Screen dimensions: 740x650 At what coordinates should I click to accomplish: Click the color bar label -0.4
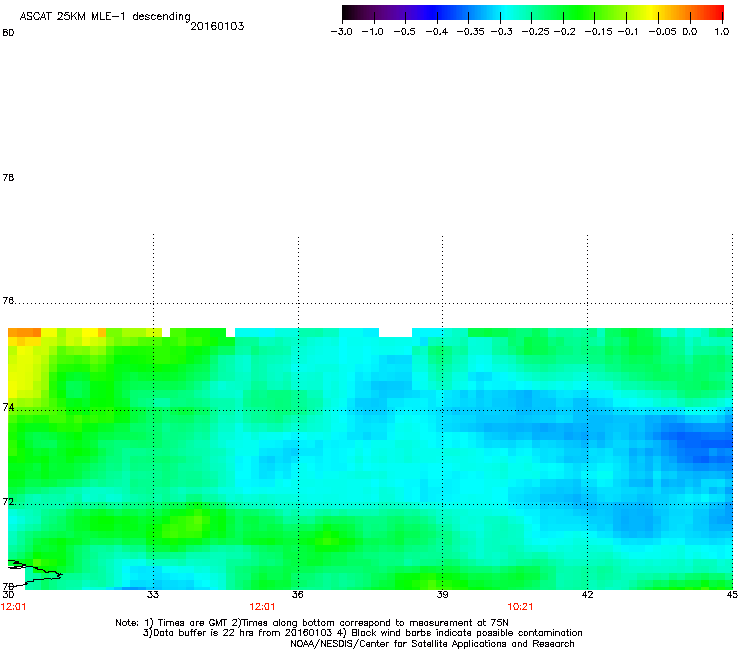point(437,32)
